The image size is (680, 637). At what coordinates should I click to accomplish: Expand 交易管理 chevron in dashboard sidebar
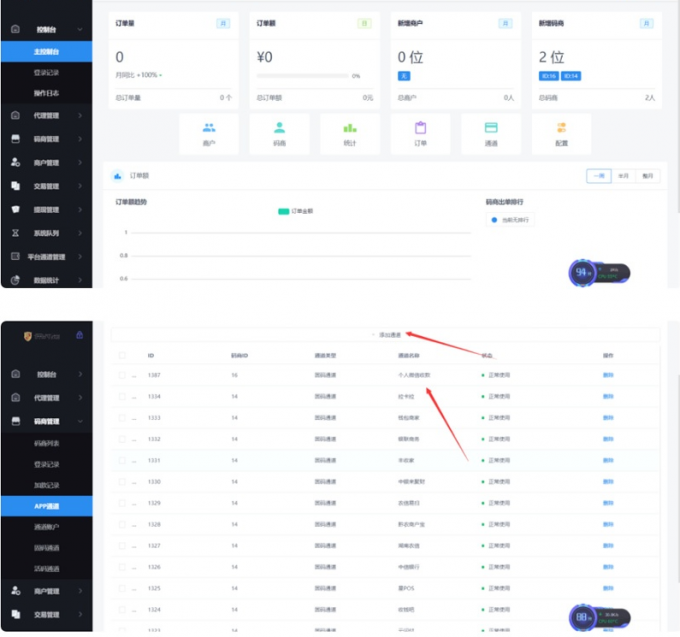tap(80, 186)
